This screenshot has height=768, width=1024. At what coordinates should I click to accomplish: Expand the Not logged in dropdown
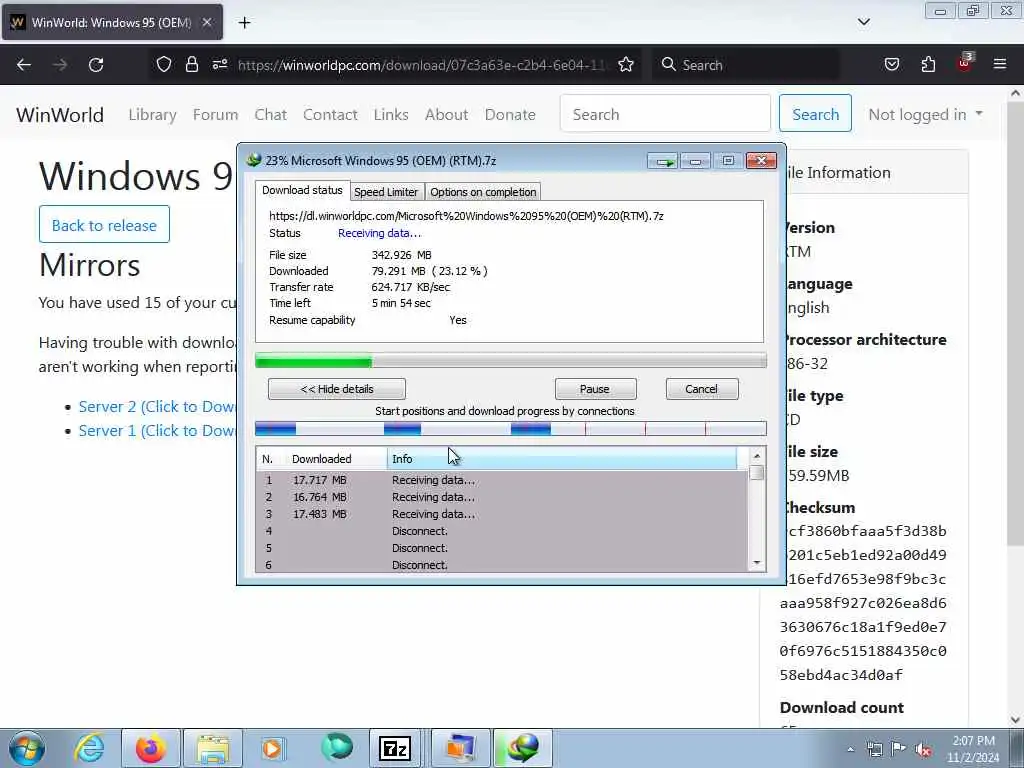[x=925, y=114]
